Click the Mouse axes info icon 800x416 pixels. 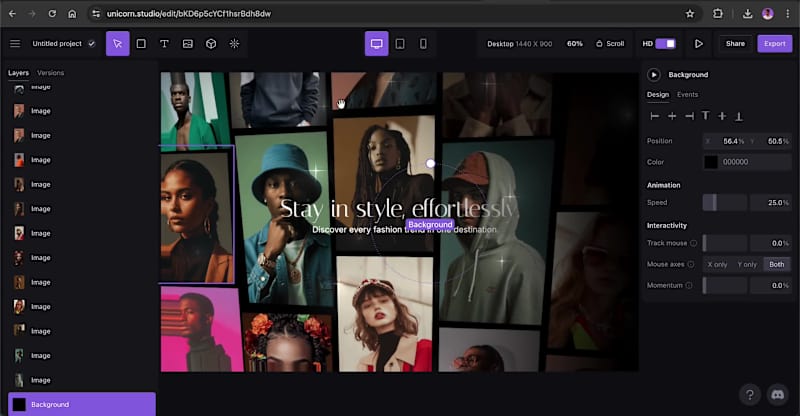click(691, 264)
